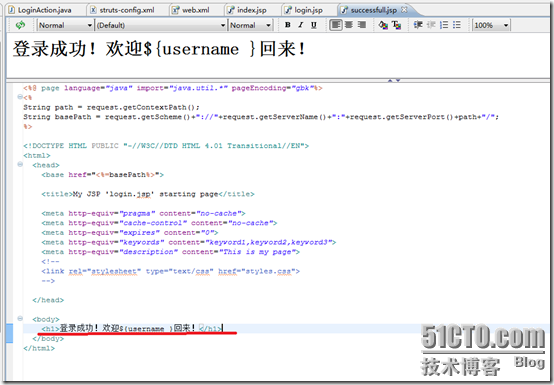
Task: Click the meta expires line
Action: click(x=130, y=232)
